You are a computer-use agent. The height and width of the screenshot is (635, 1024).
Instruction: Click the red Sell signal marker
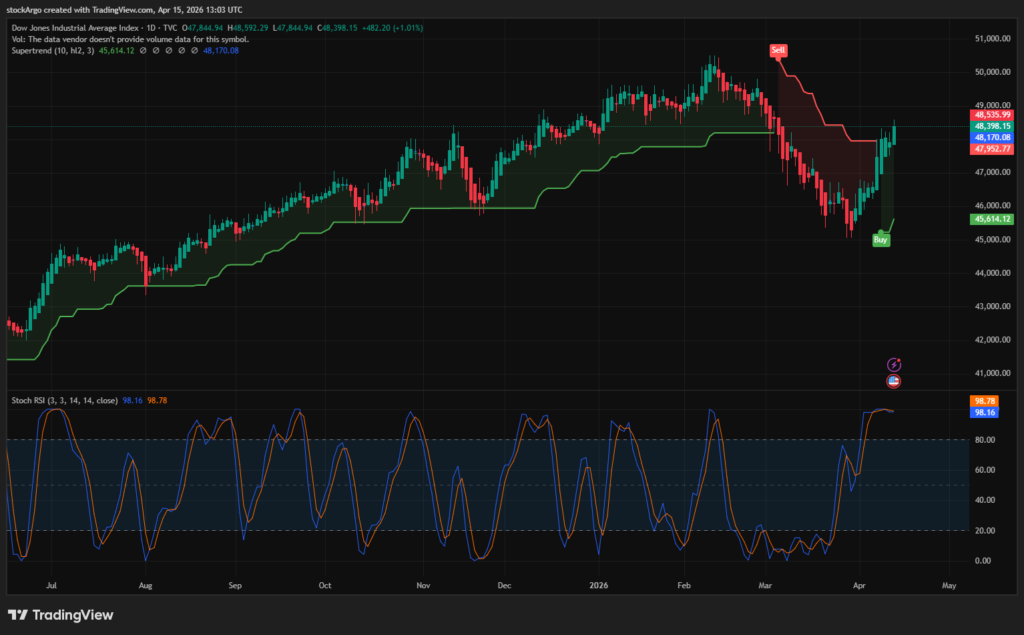pos(777,49)
